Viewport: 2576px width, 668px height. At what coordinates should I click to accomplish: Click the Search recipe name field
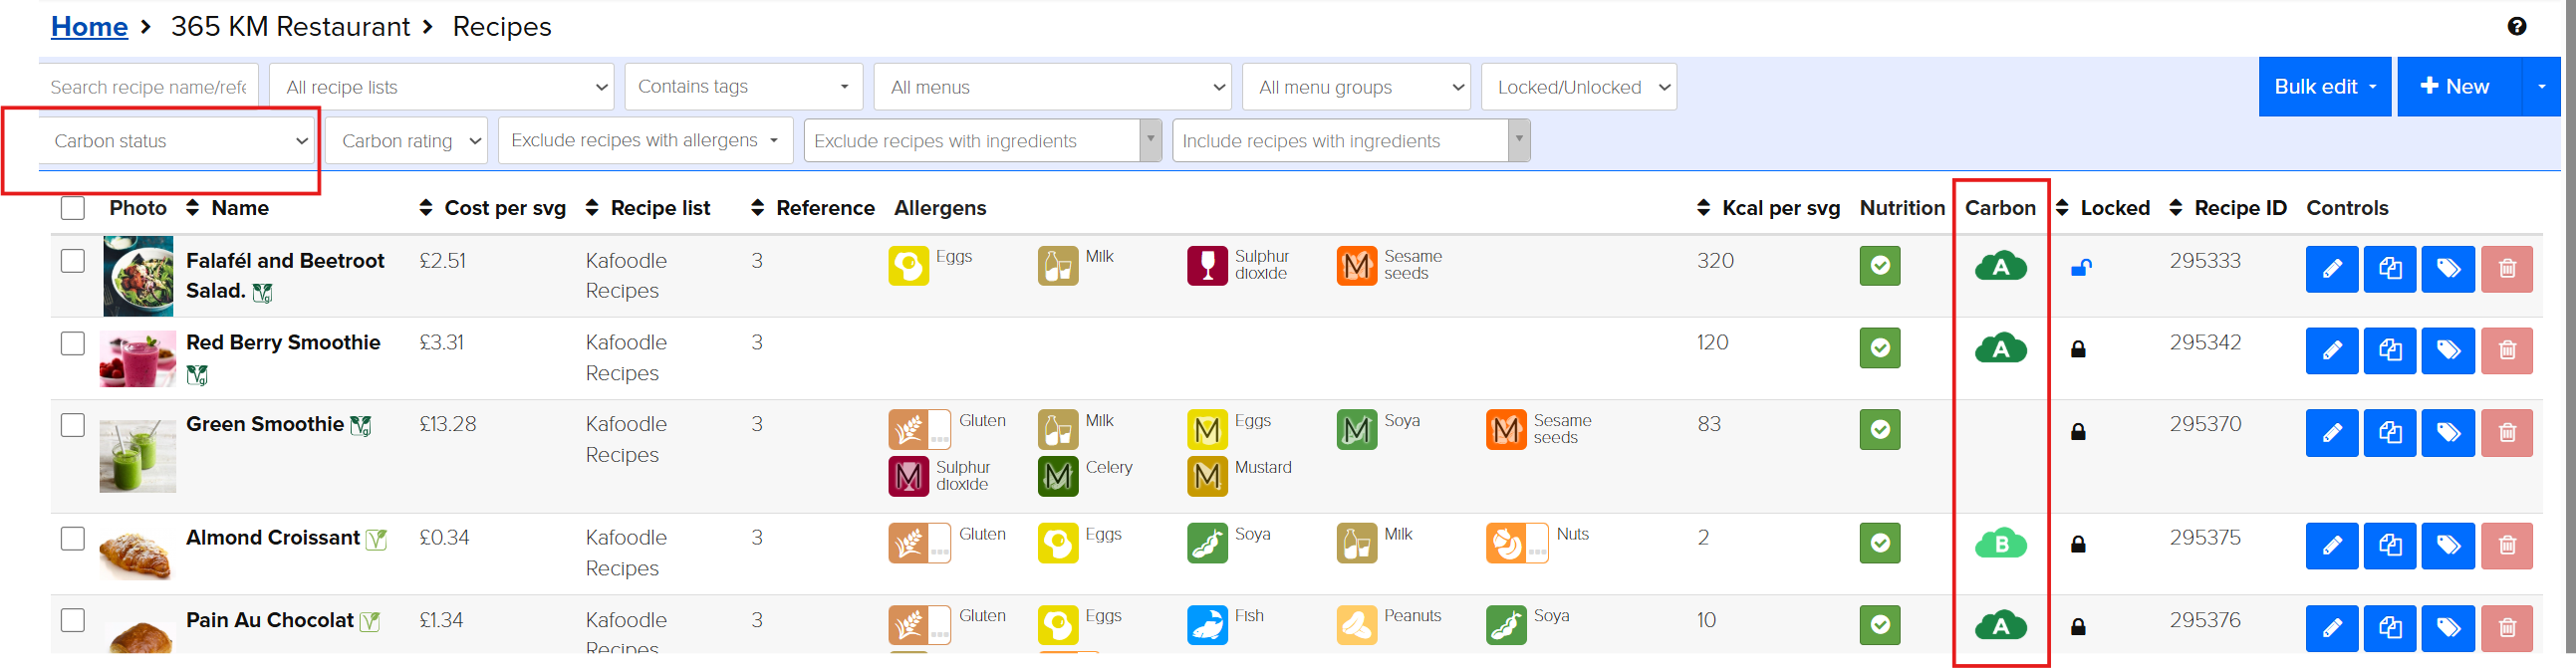(x=148, y=87)
